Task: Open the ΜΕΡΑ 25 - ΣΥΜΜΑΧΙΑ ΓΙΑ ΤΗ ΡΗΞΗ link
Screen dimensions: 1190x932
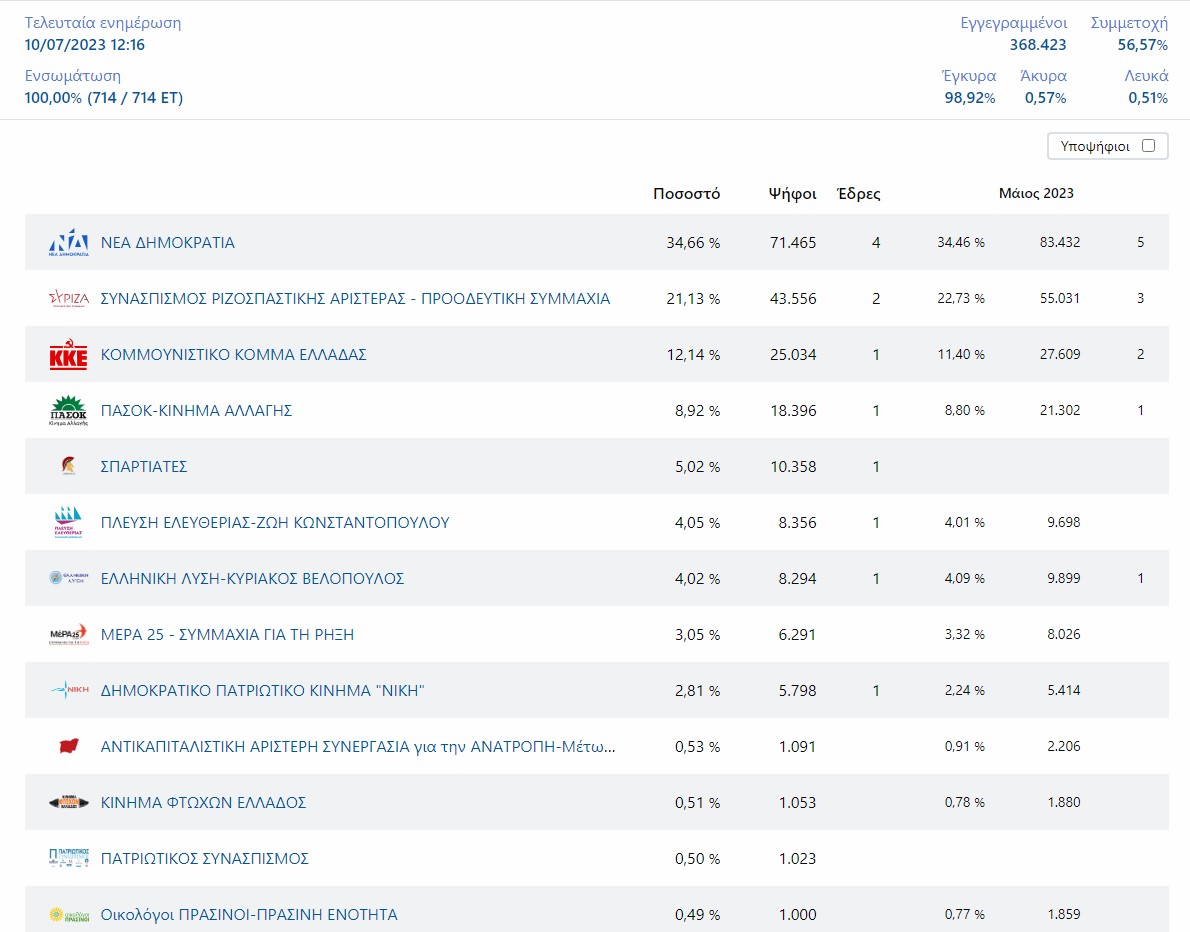Action: (228, 634)
